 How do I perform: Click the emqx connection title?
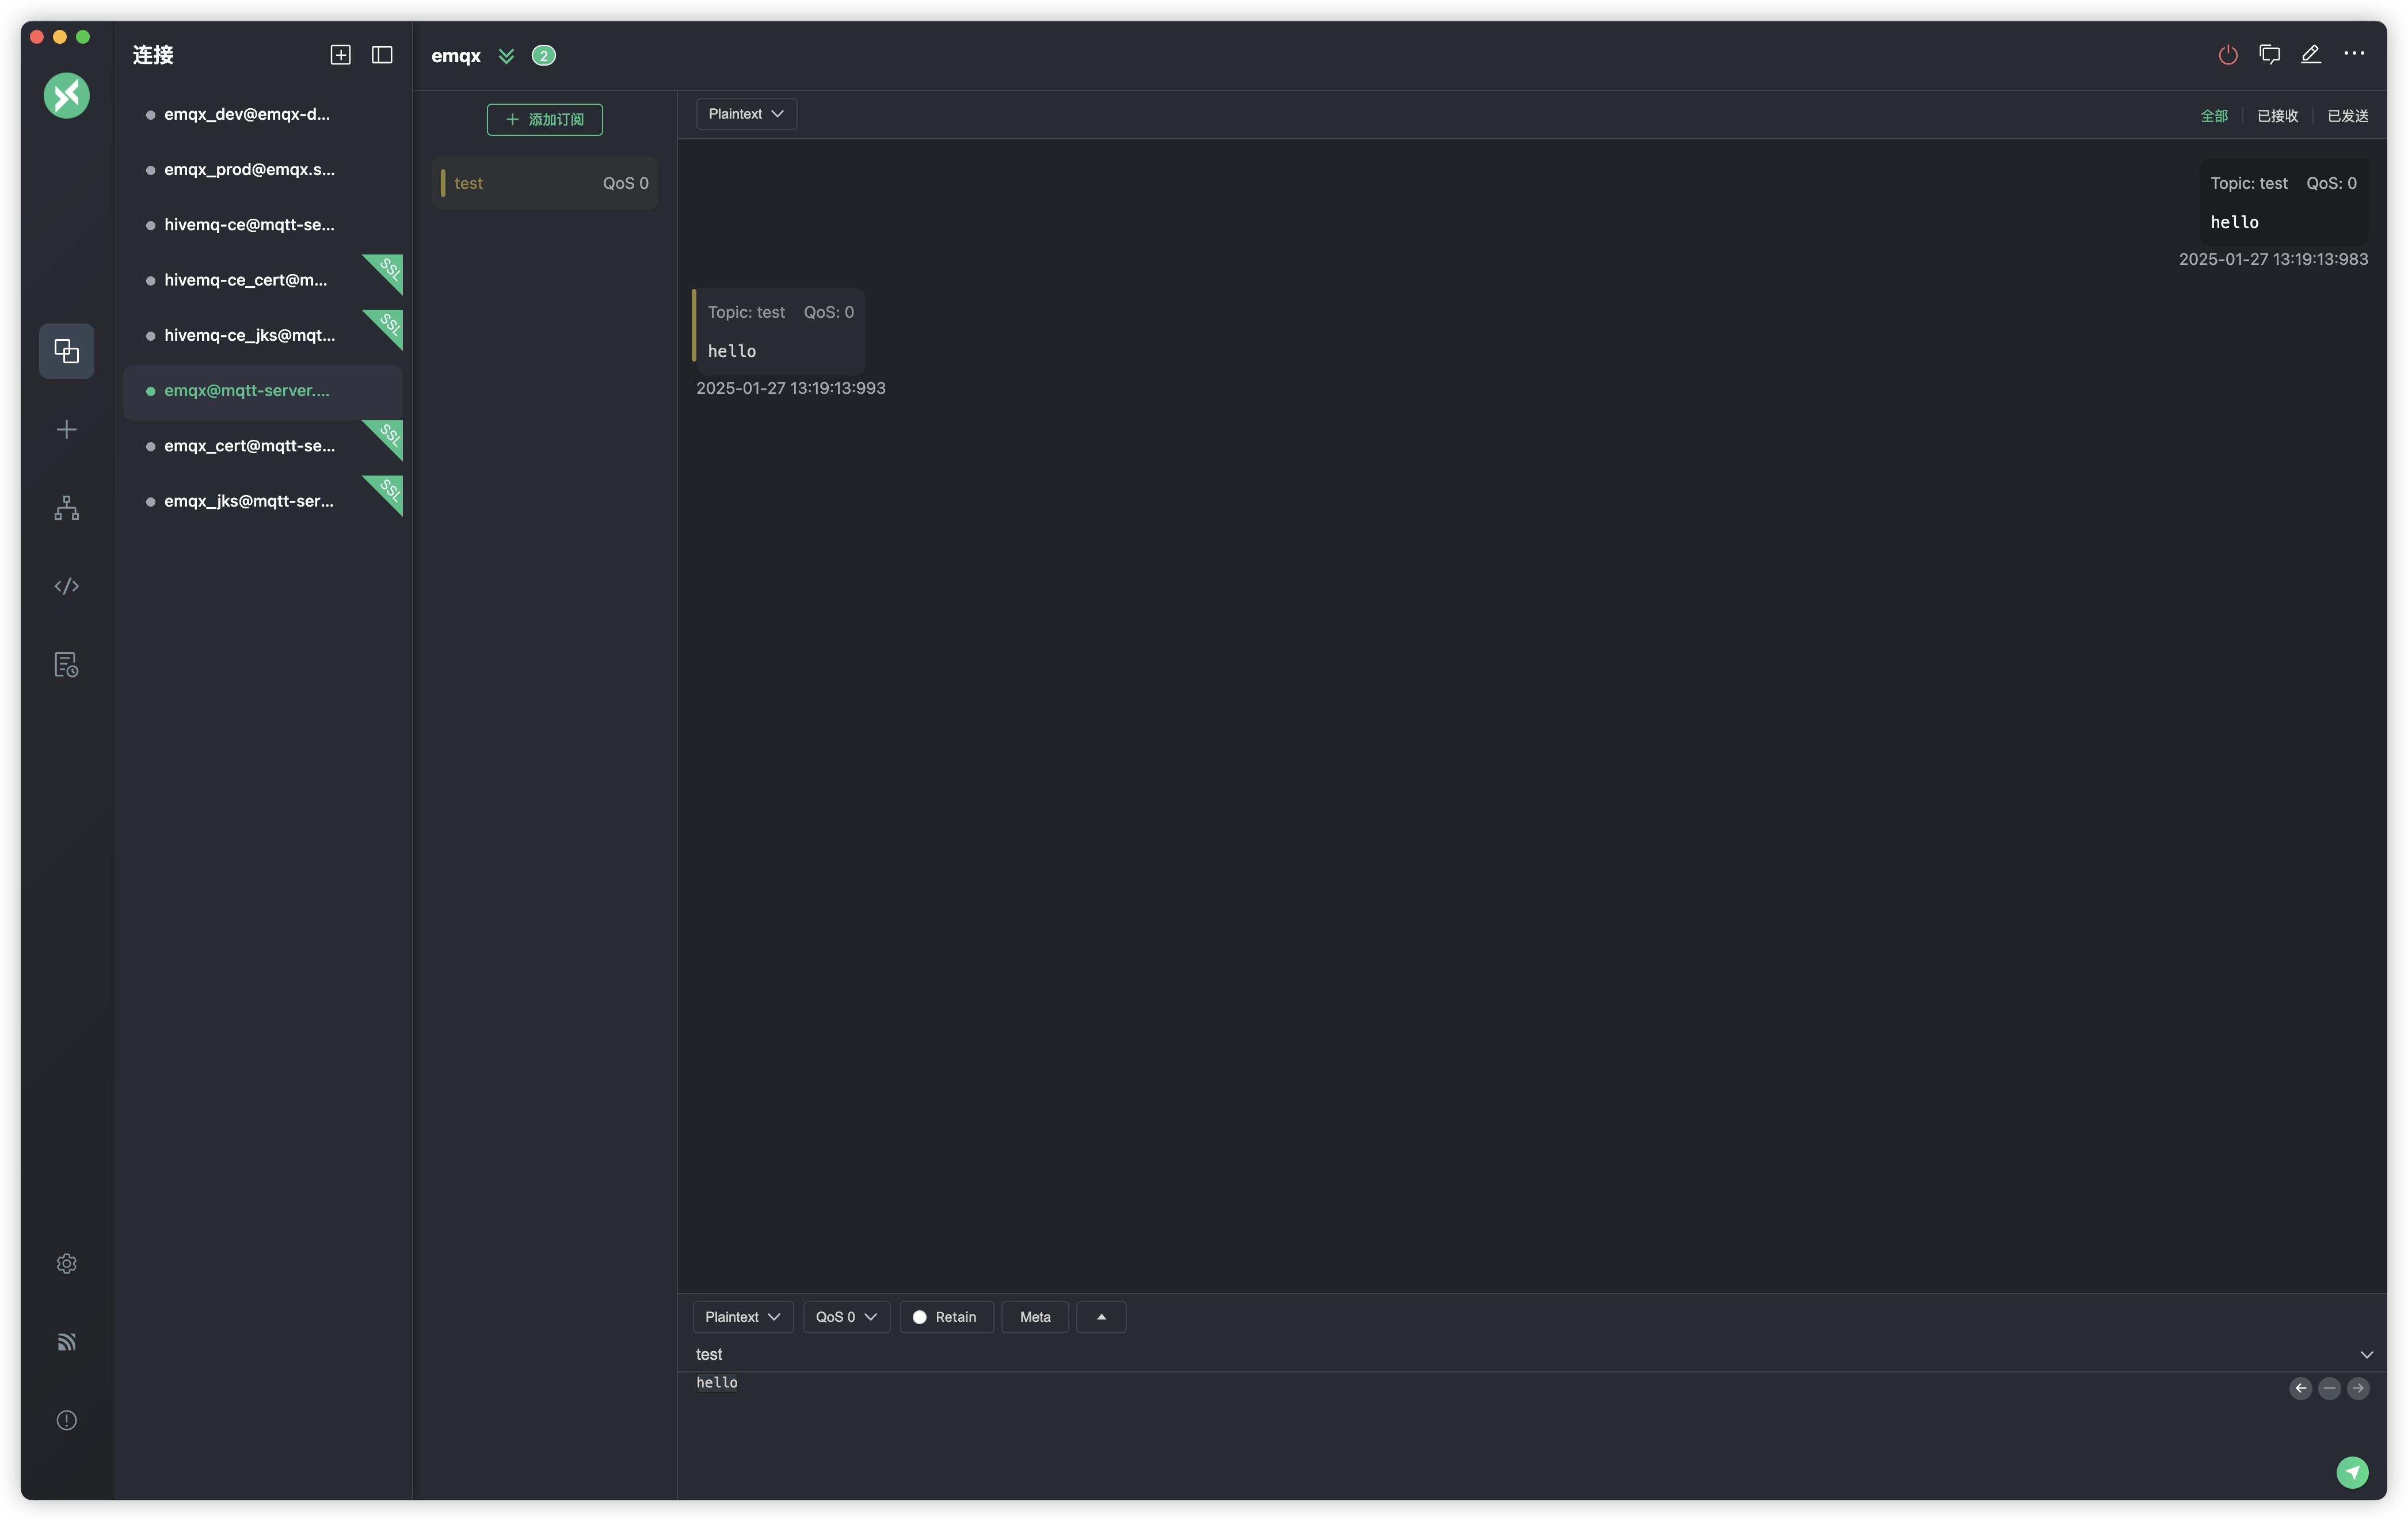456,56
